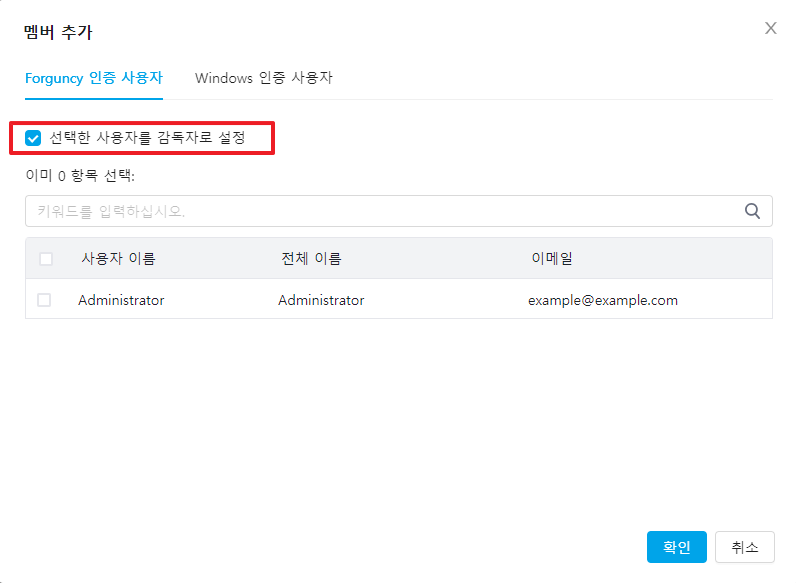This screenshot has width=796, height=583.
Task: Click the example@example.com email cell
Action: pos(602,300)
